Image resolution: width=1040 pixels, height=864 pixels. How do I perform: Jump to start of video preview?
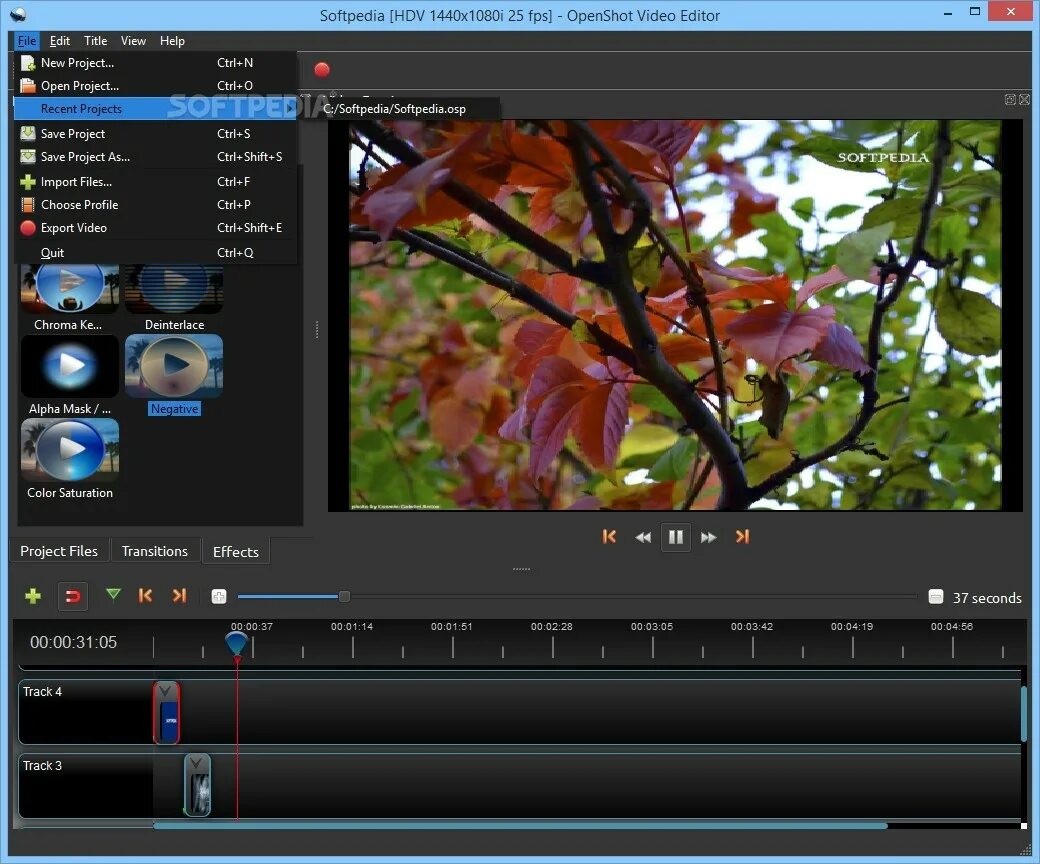pos(609,536)
